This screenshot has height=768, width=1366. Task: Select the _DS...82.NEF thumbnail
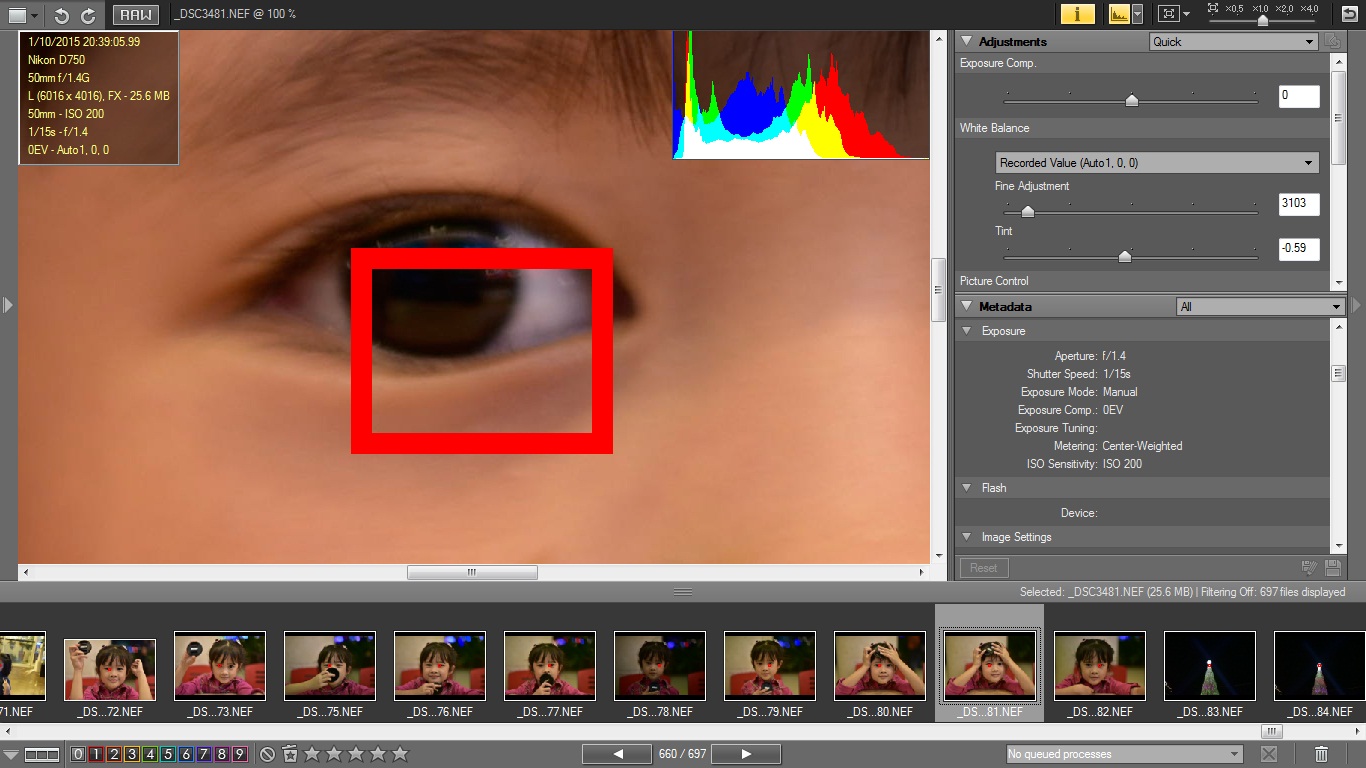(x=1099, y=666)
